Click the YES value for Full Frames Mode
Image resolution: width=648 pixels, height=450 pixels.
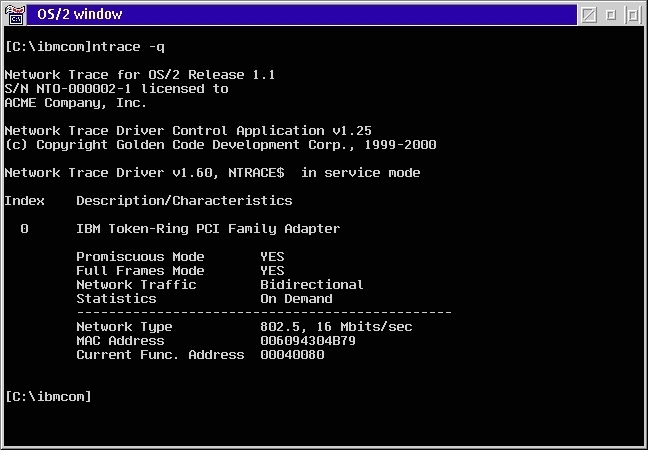click(x=272, y=271)
